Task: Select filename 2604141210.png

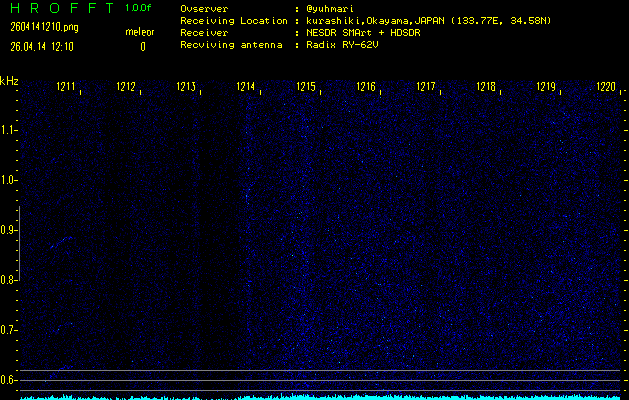Action: pyautogui.click(x=44, y=27)
